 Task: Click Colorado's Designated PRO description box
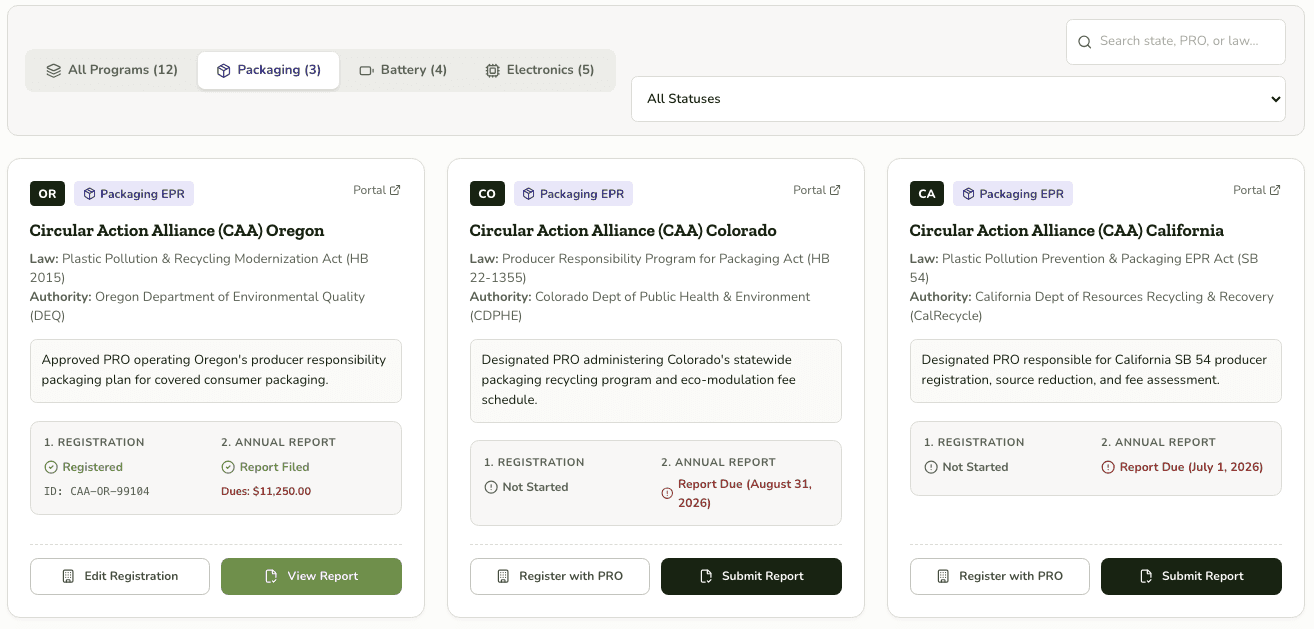click(x=656, y=380)
